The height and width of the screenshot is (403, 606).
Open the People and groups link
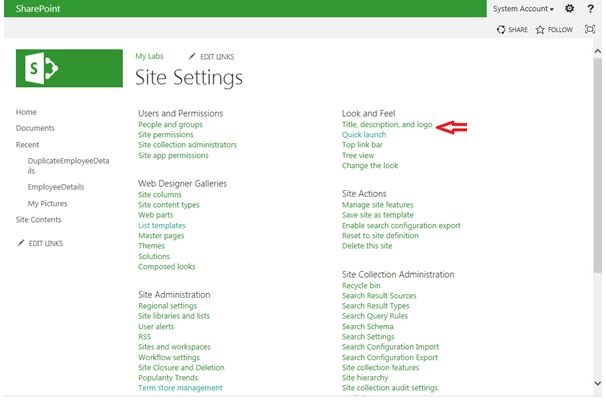[169, 125]
